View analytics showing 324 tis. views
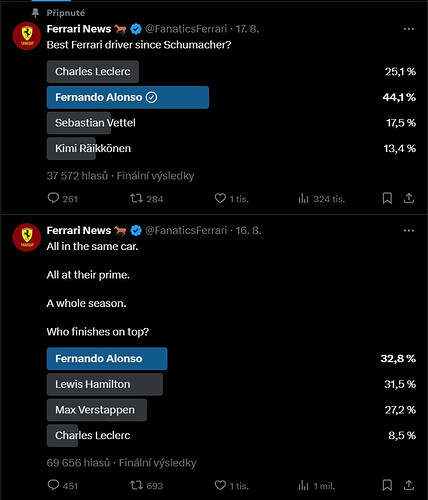 pos(321,199)
